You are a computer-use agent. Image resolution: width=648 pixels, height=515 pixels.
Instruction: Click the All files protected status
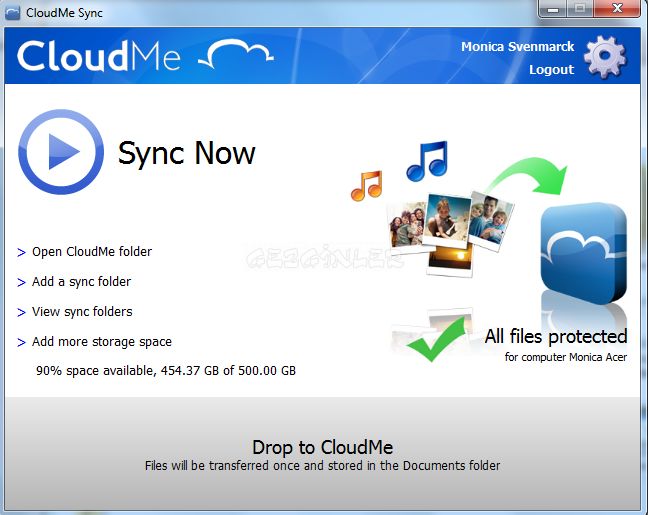coord(556,336)
